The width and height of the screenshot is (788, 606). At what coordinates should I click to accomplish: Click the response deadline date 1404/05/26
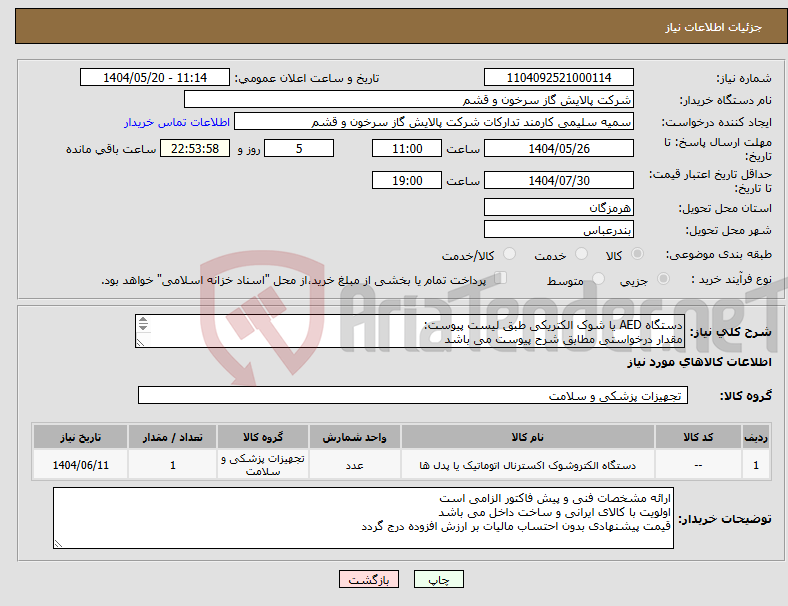558,148
